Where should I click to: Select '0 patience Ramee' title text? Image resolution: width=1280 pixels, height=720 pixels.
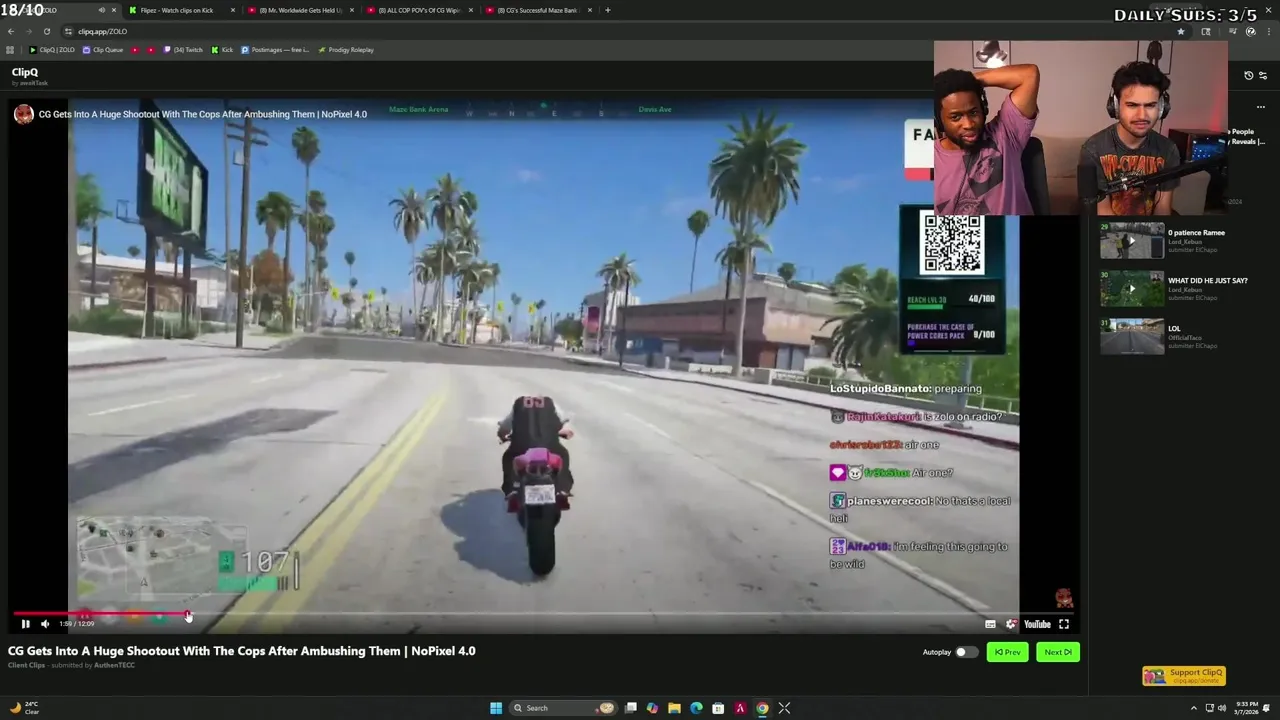tap(1196, 233)
